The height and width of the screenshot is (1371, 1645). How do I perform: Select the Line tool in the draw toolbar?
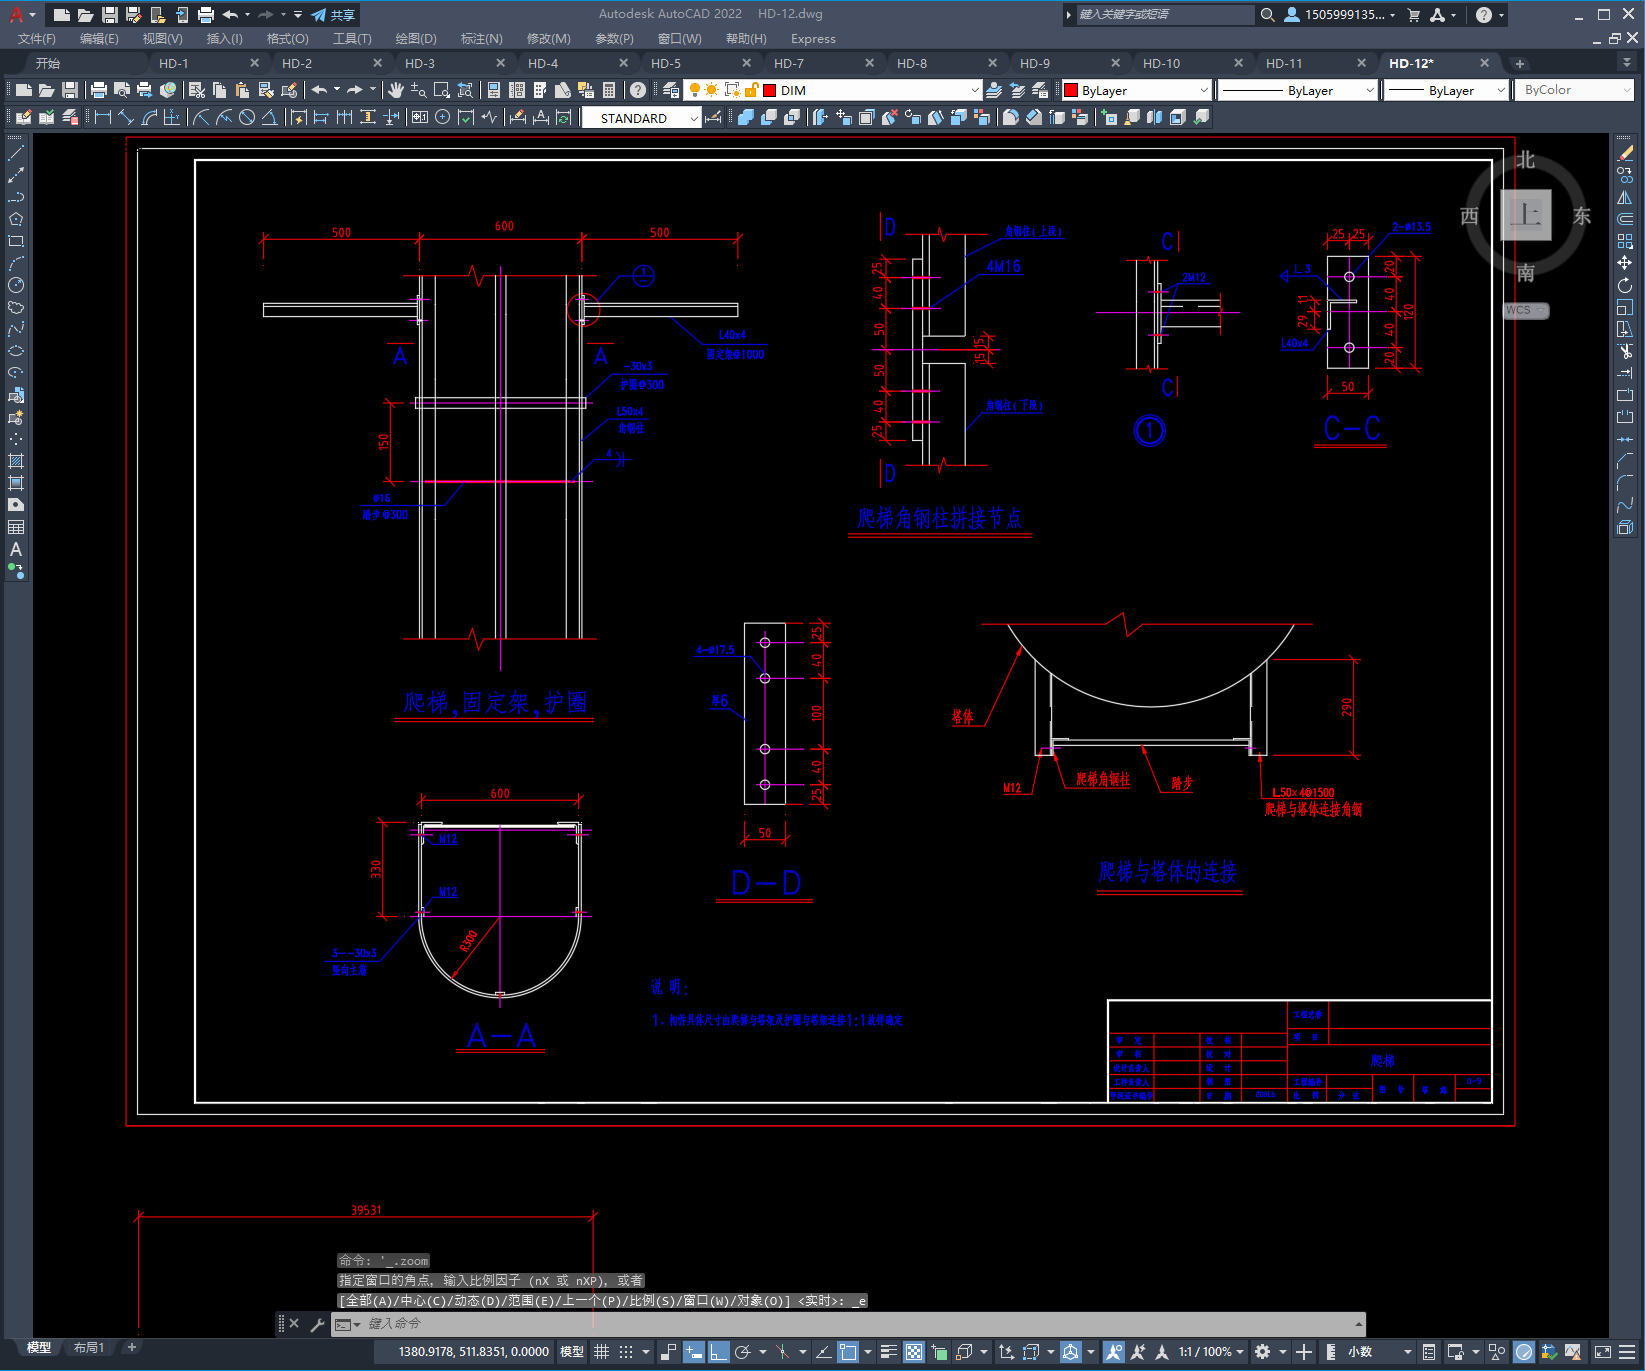16,153
